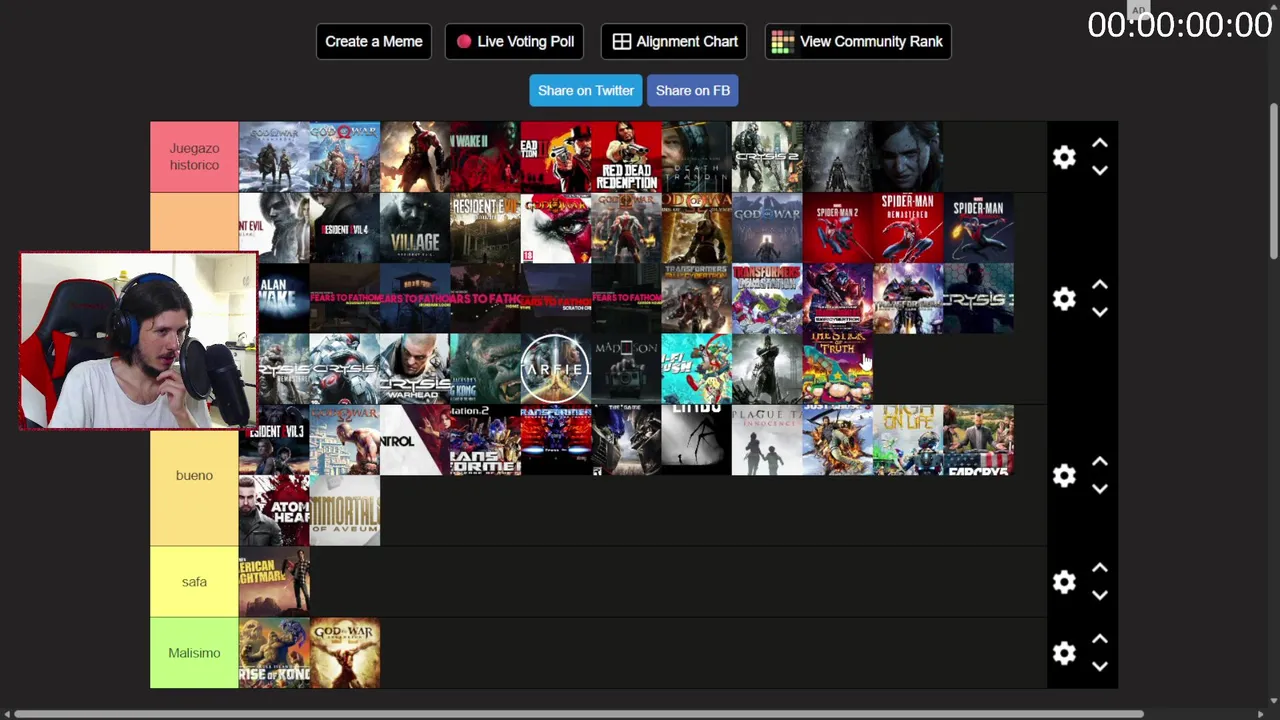Viewport: 1280px width, 720px height.
Task: Click the vertical page scrollbar
Action: (x=1273, y=180)
